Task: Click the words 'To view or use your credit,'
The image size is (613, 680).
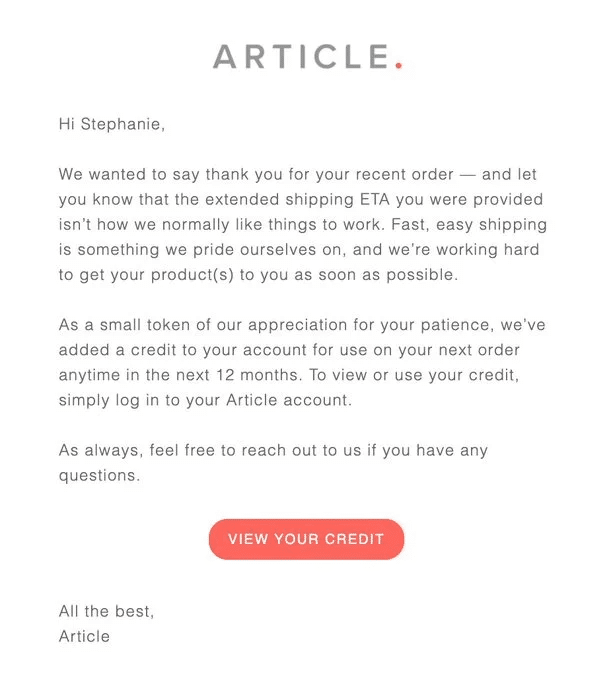Action: [414, 375]
